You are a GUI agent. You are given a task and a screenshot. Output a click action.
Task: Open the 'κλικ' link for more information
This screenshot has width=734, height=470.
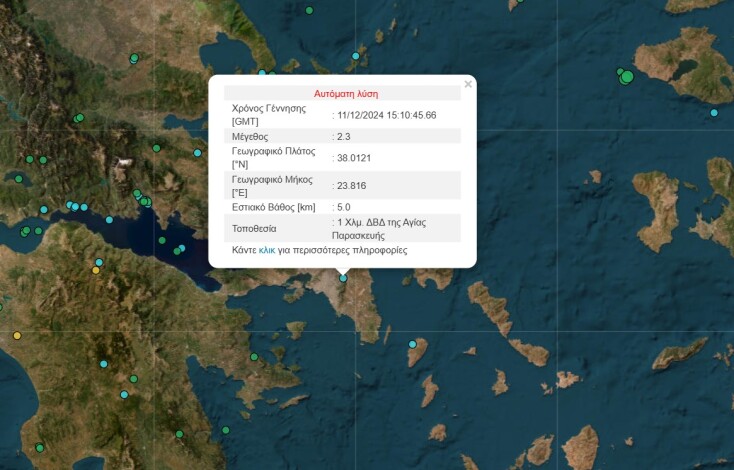(267, 250)
